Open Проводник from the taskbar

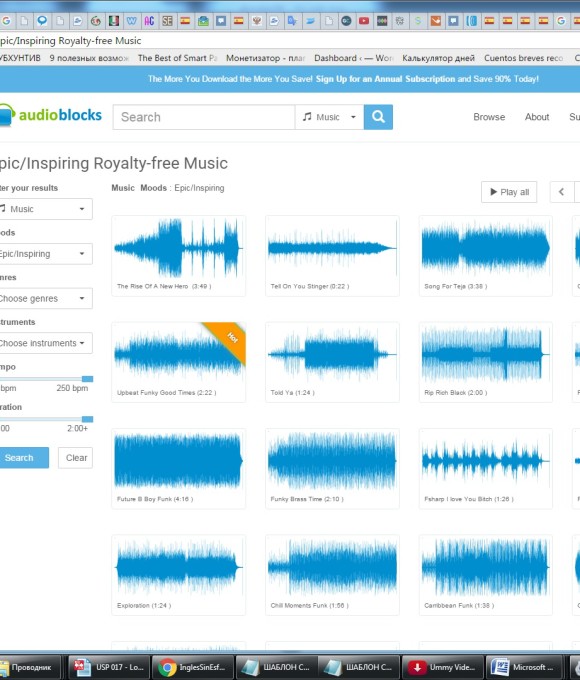coord(29,667)
